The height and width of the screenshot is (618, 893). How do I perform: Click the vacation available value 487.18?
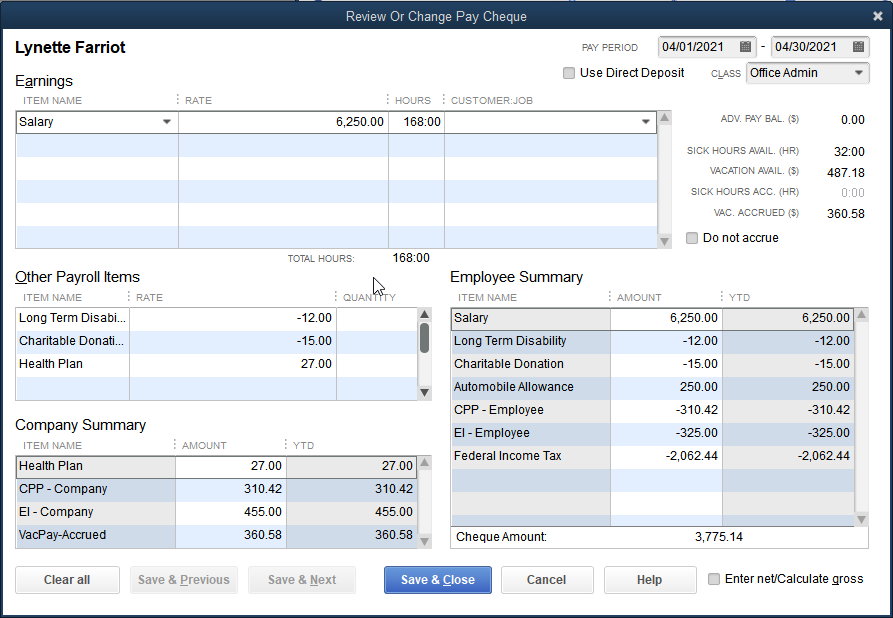click(846, 173)
